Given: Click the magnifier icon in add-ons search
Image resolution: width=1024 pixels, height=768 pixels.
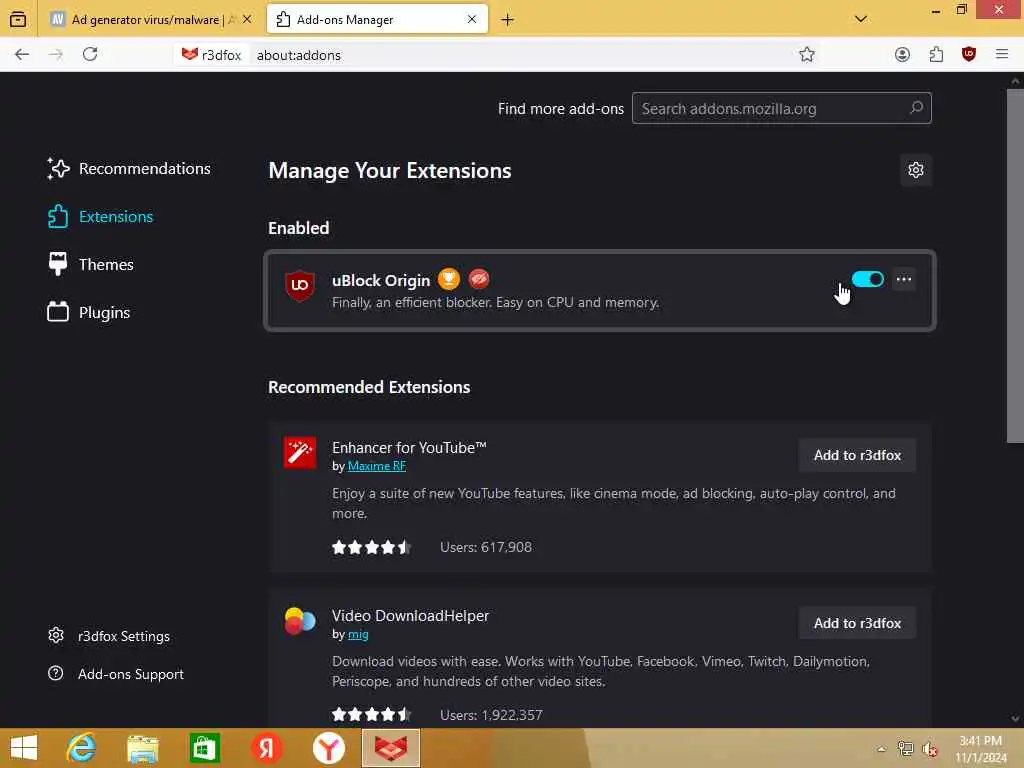Looking at the screenshot, I should (916, 108).
